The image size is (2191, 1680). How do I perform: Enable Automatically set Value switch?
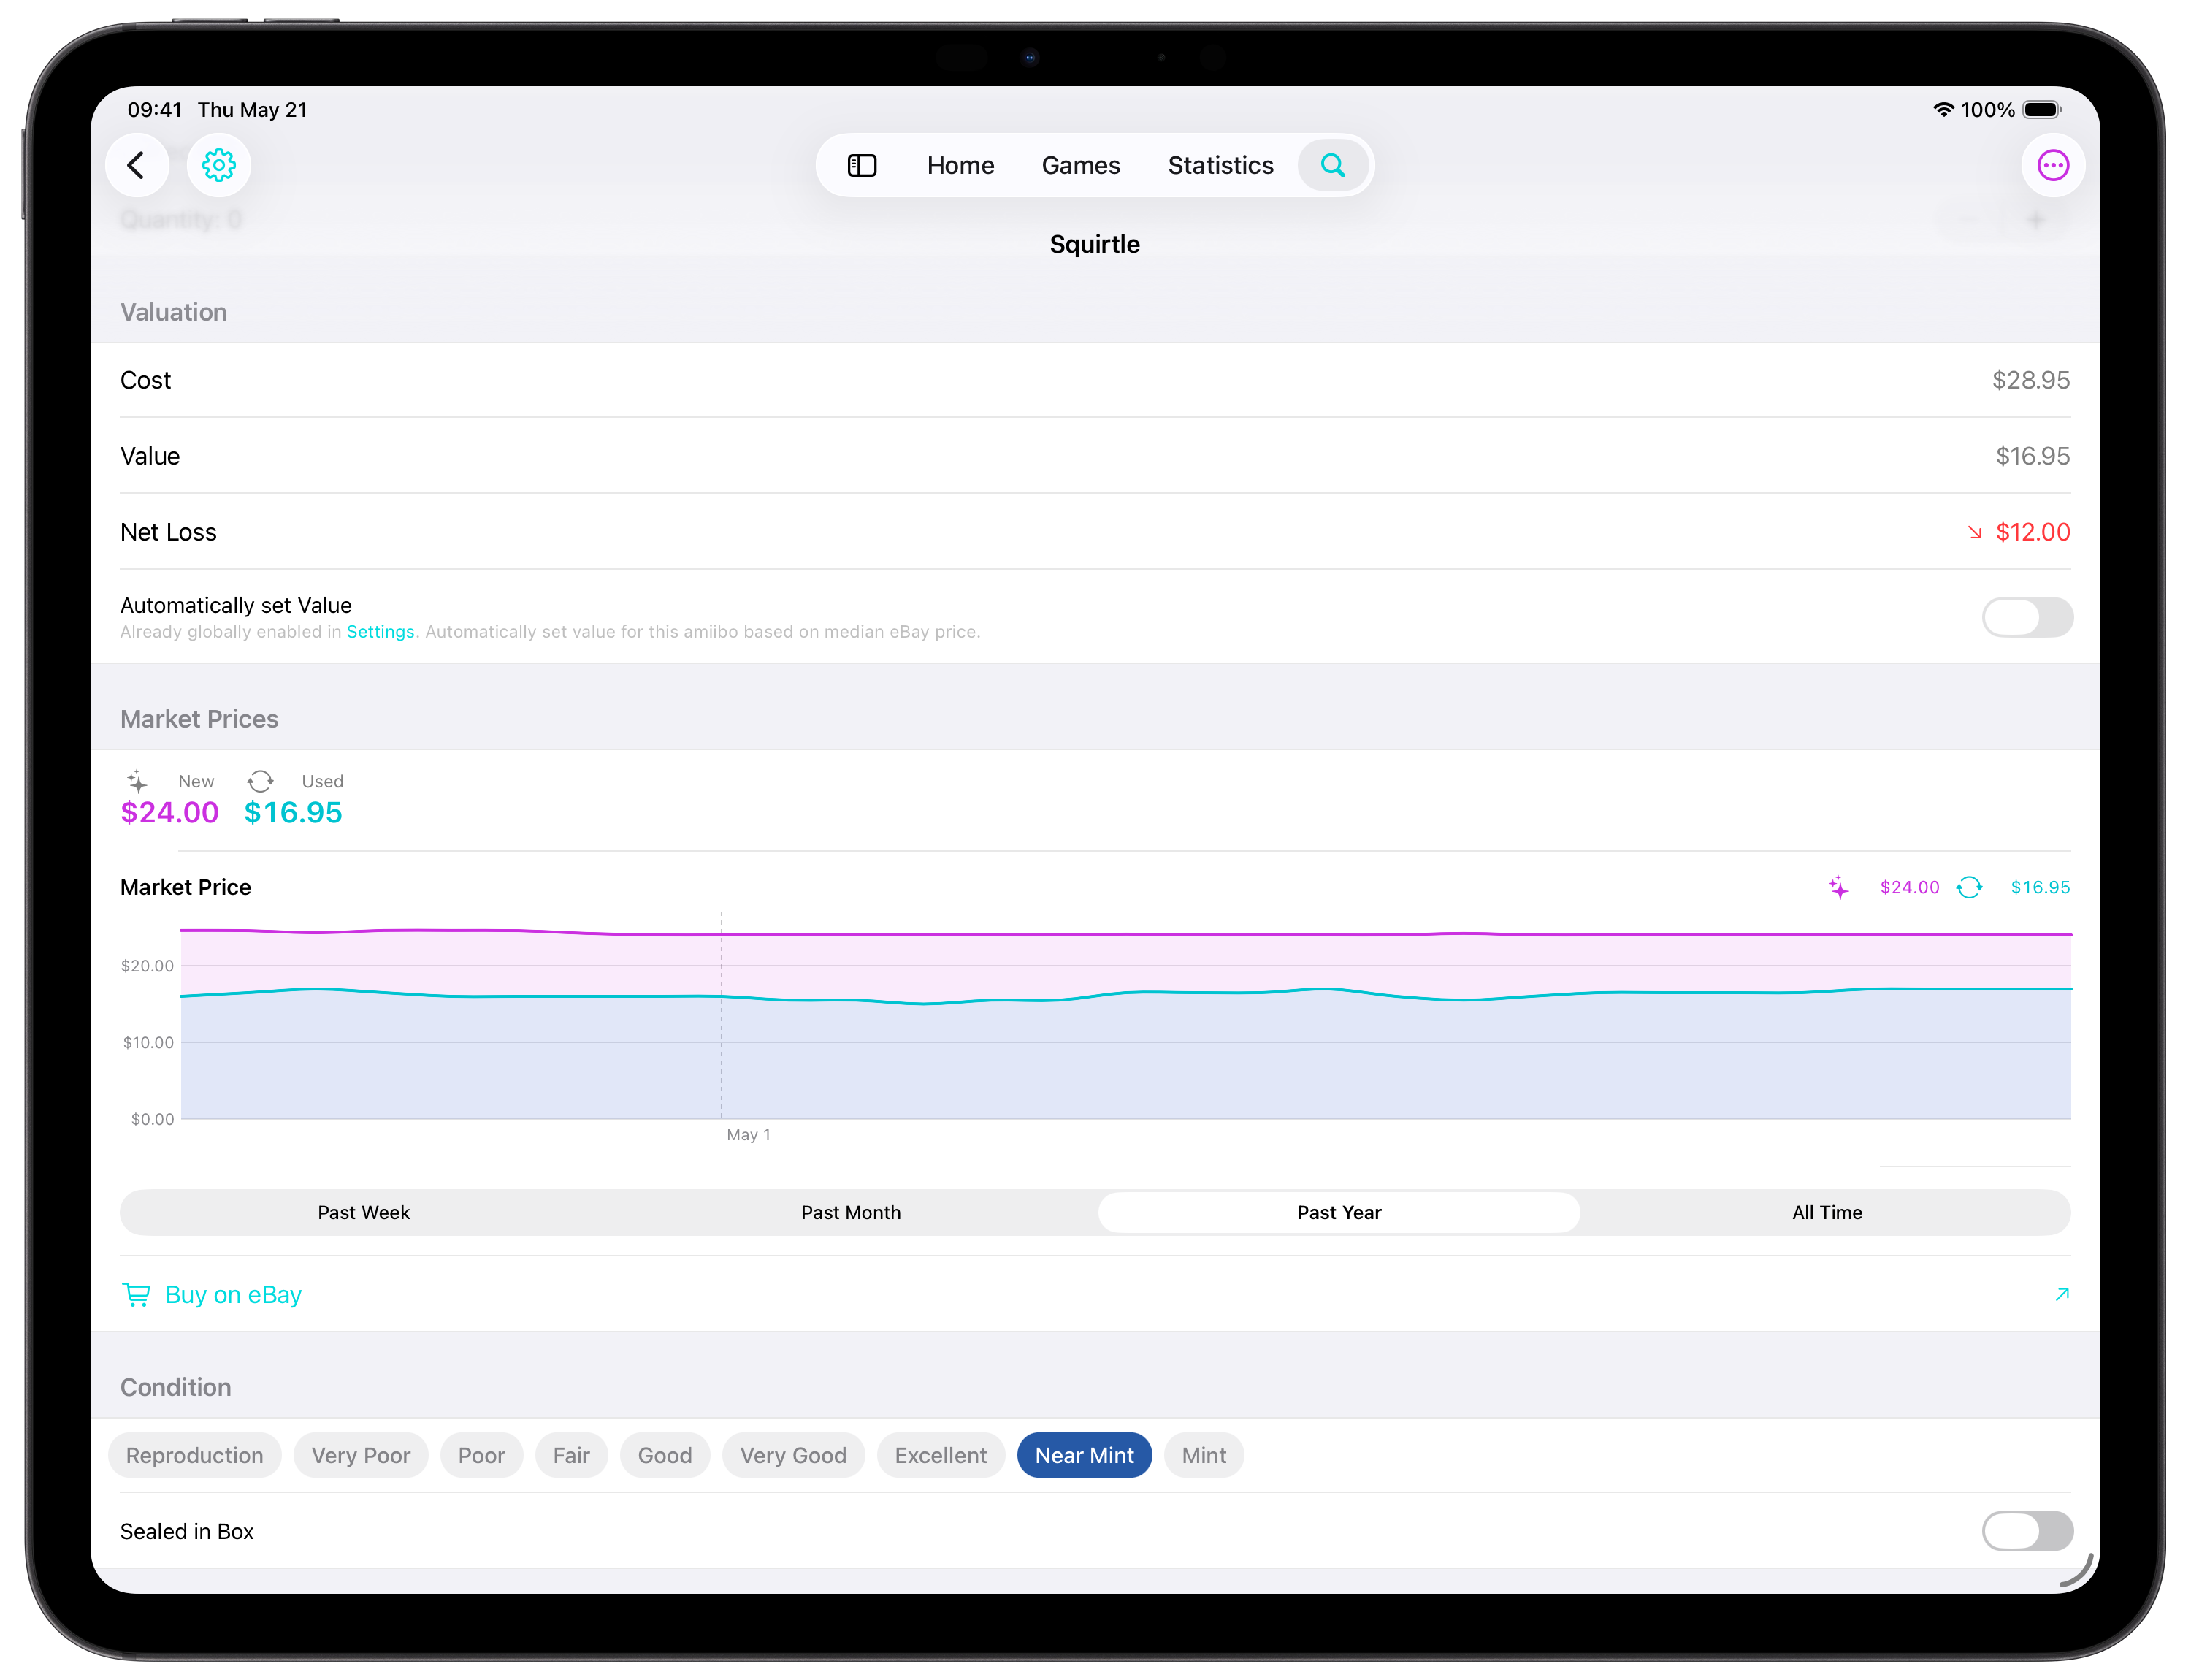2027,617
